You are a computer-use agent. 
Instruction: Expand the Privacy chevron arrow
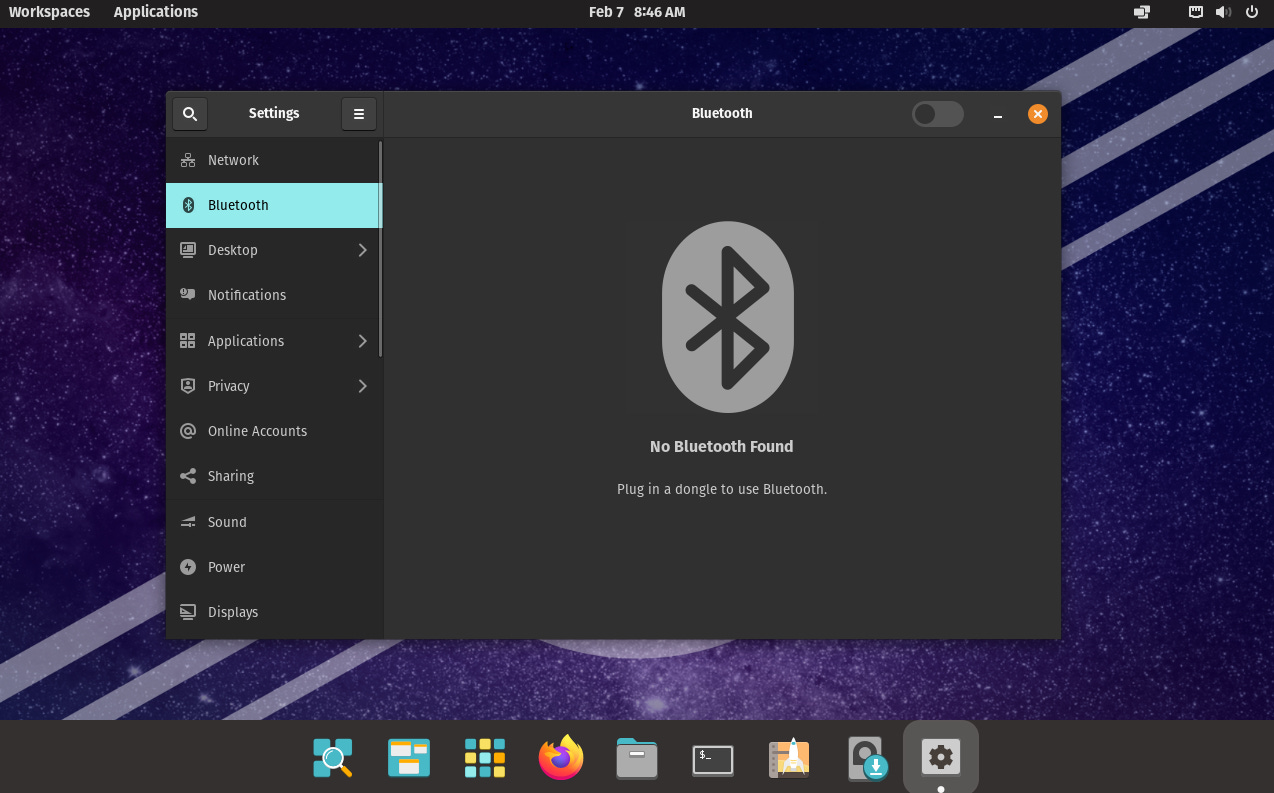point(363,386)
